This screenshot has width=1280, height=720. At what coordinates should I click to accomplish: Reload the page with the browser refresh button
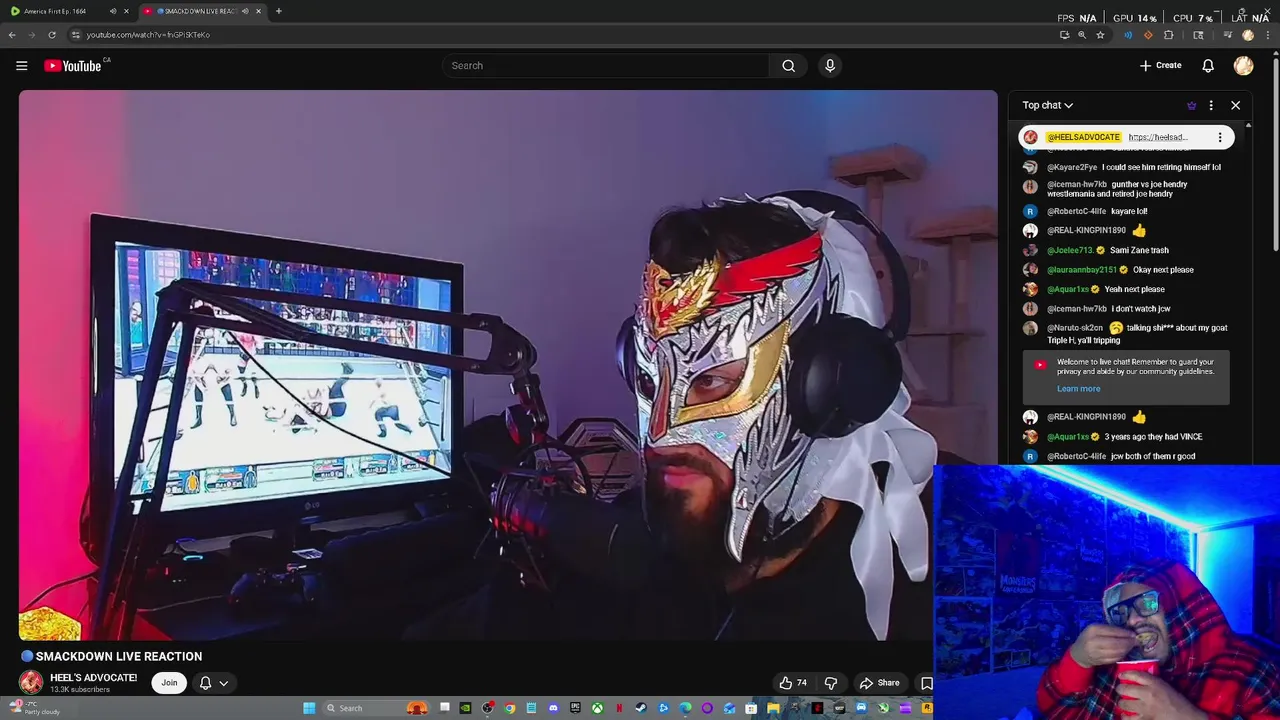coord(52,35)
